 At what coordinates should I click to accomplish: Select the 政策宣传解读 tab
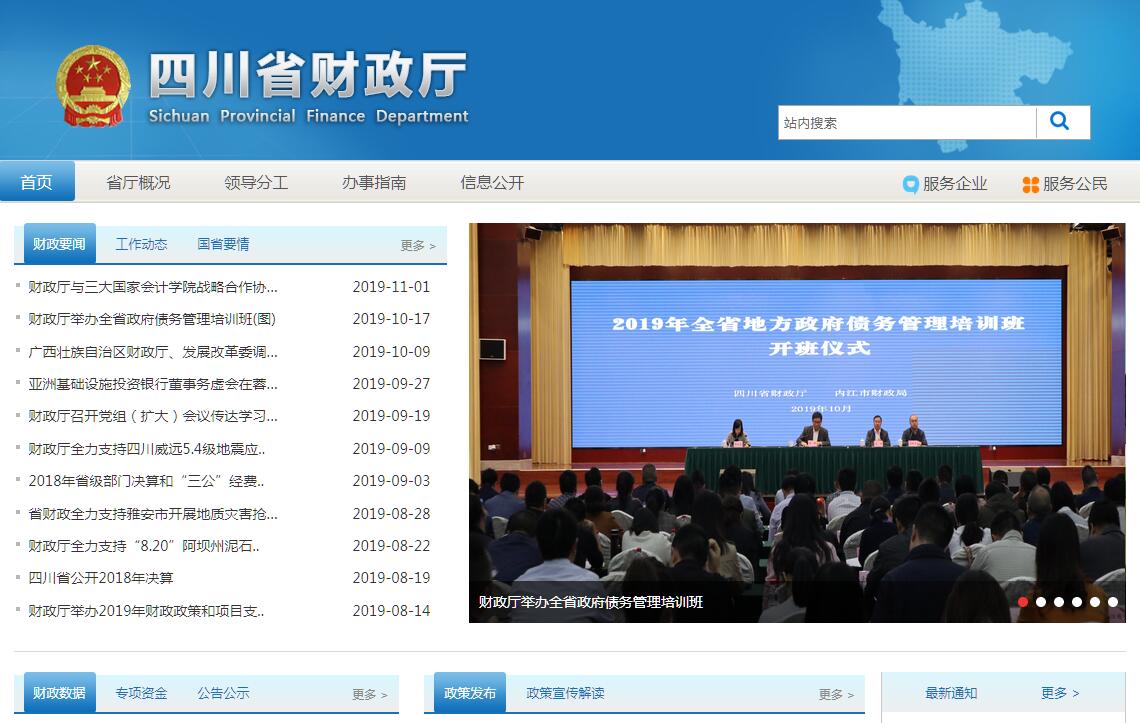point(565,693)
